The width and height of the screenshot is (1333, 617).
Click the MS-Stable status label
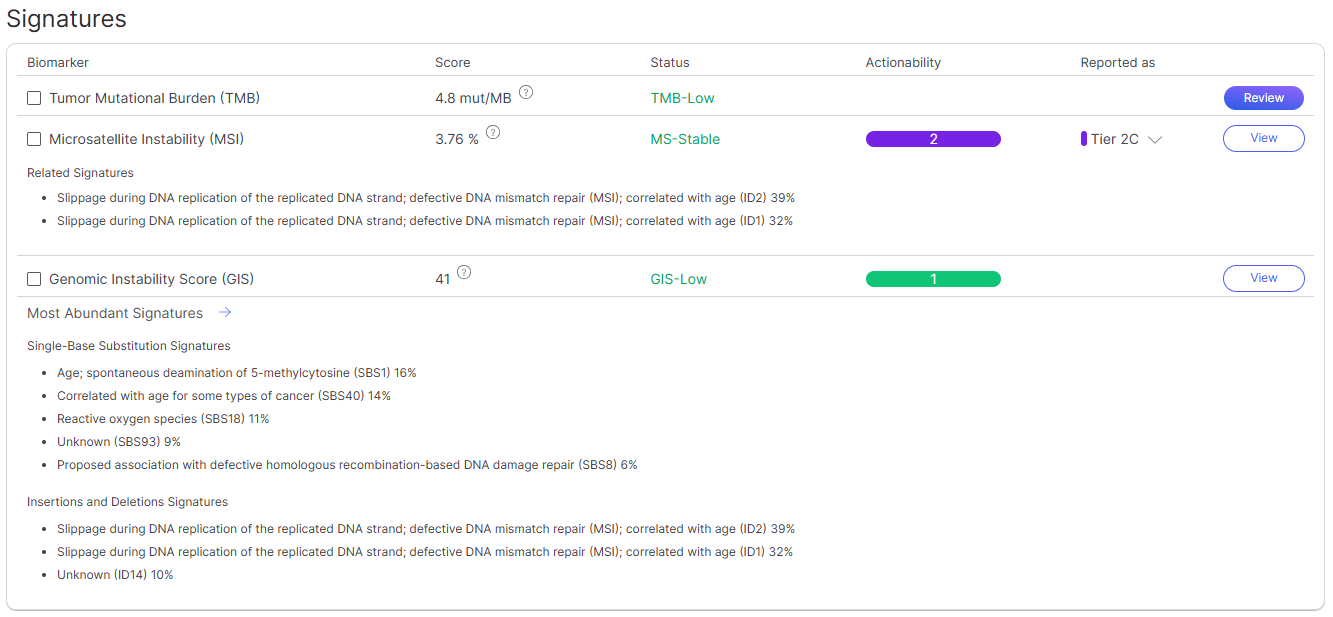[x=685, y=139]
